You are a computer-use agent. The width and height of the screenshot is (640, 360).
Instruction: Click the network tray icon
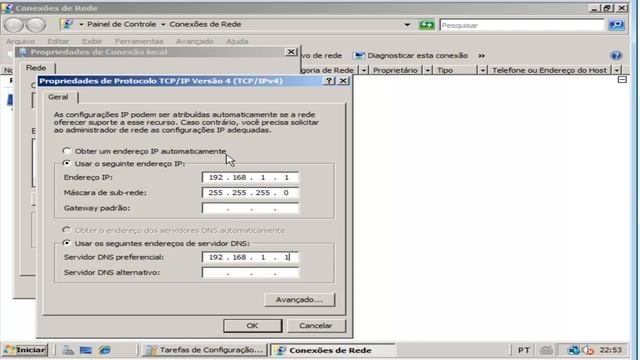point(573,350)
